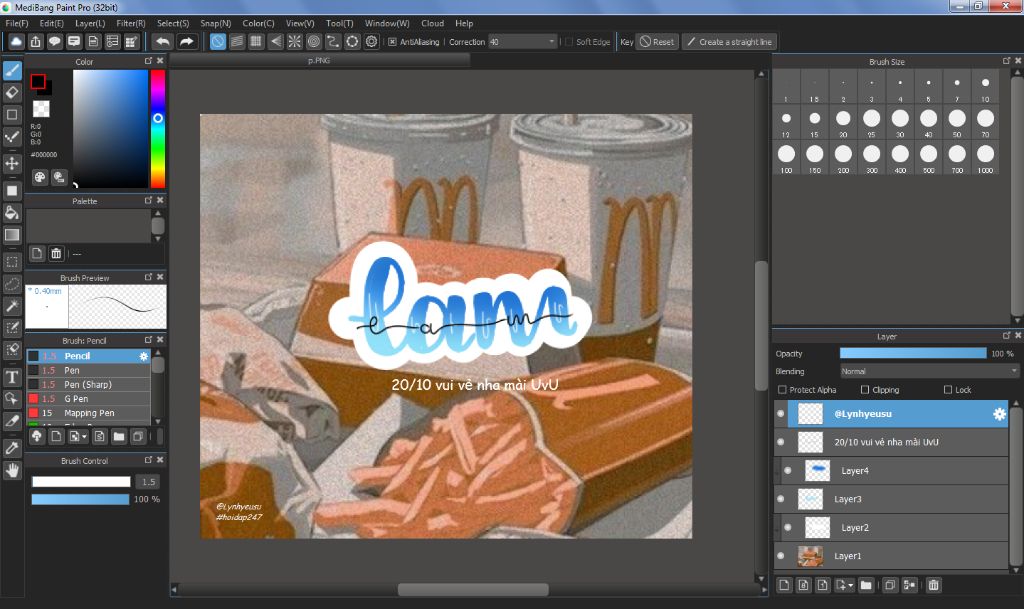Click Create a straight line button
The height and width of the screenshot is (609, 1024).
(729, 42)
